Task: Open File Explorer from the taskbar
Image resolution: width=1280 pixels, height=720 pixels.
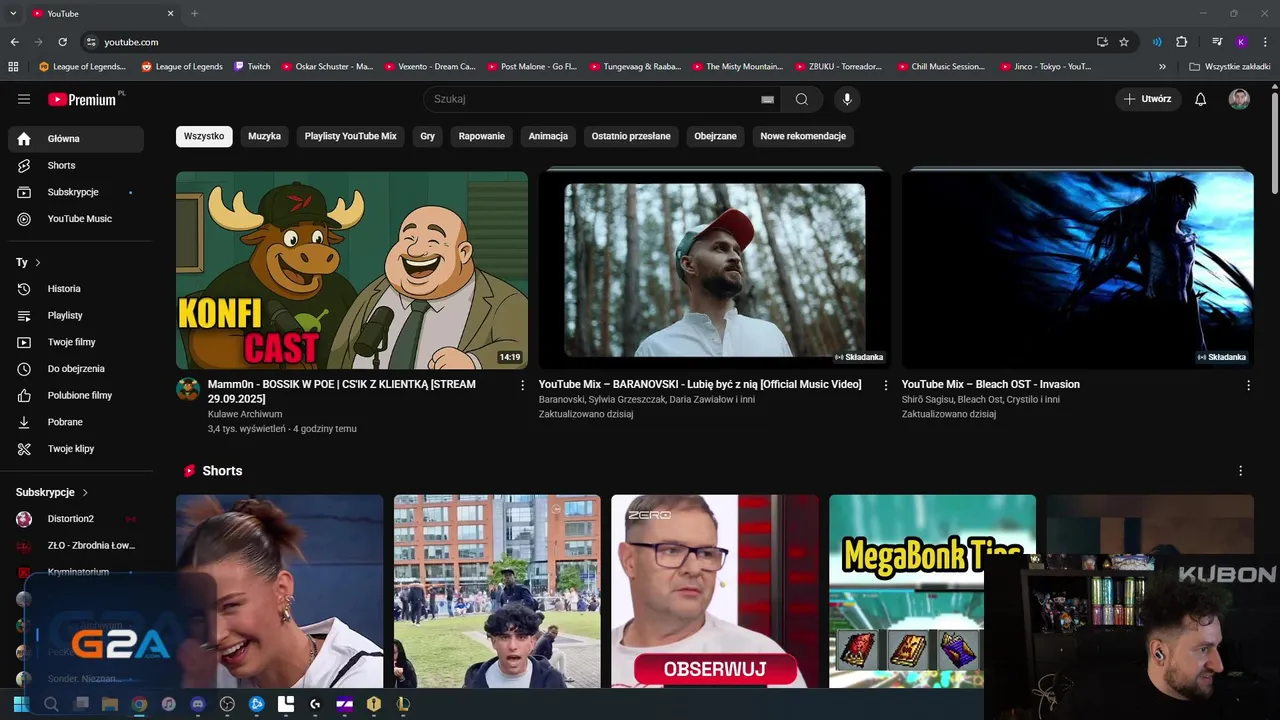Action: coord(110,704)
